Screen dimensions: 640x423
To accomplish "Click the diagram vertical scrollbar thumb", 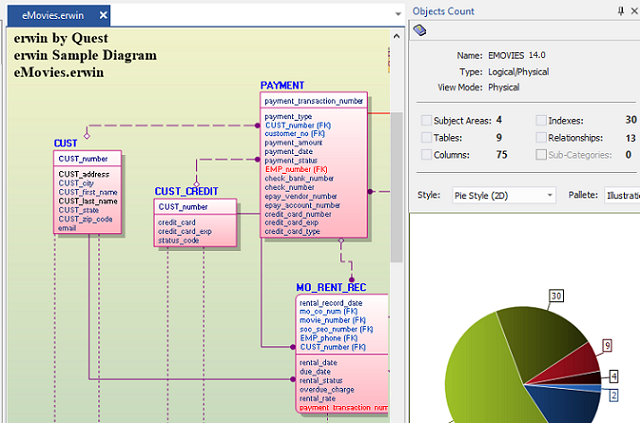I will pyautogui.click(x=396, y=187).
